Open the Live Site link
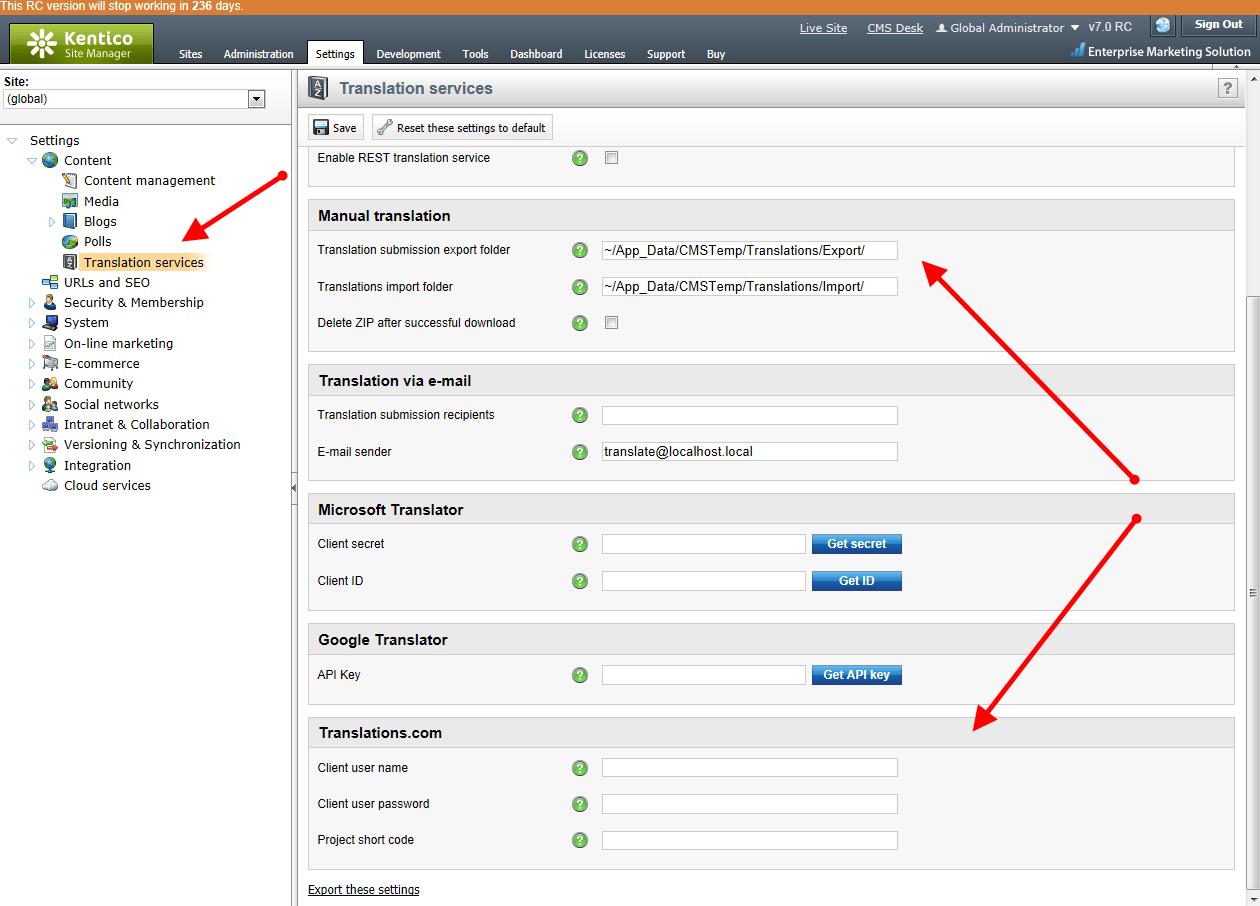 point(823,28)
